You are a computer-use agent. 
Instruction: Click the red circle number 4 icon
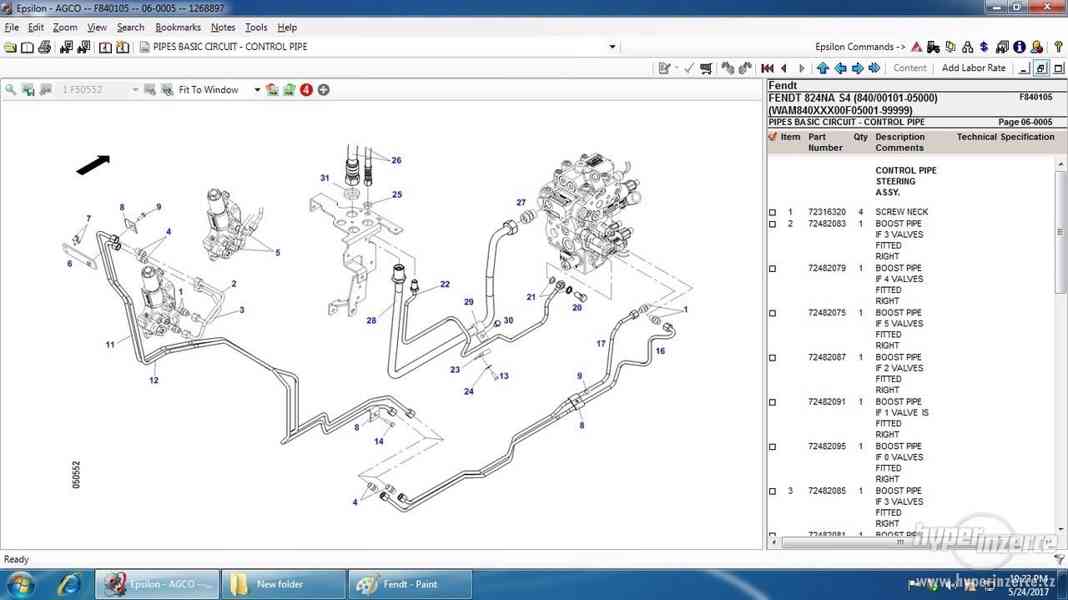click(307, 90)
